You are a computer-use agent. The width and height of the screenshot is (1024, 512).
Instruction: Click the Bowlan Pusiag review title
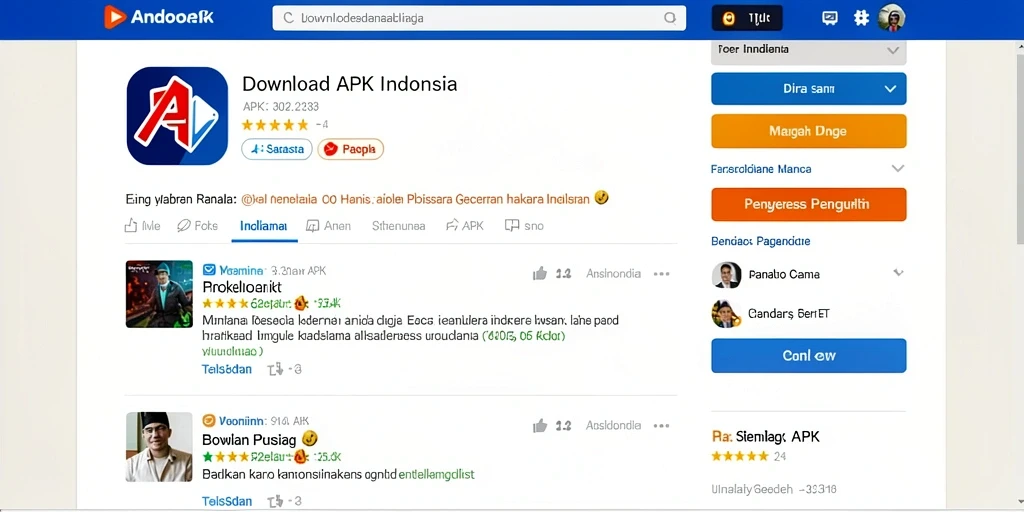click(x=249, y=439)
